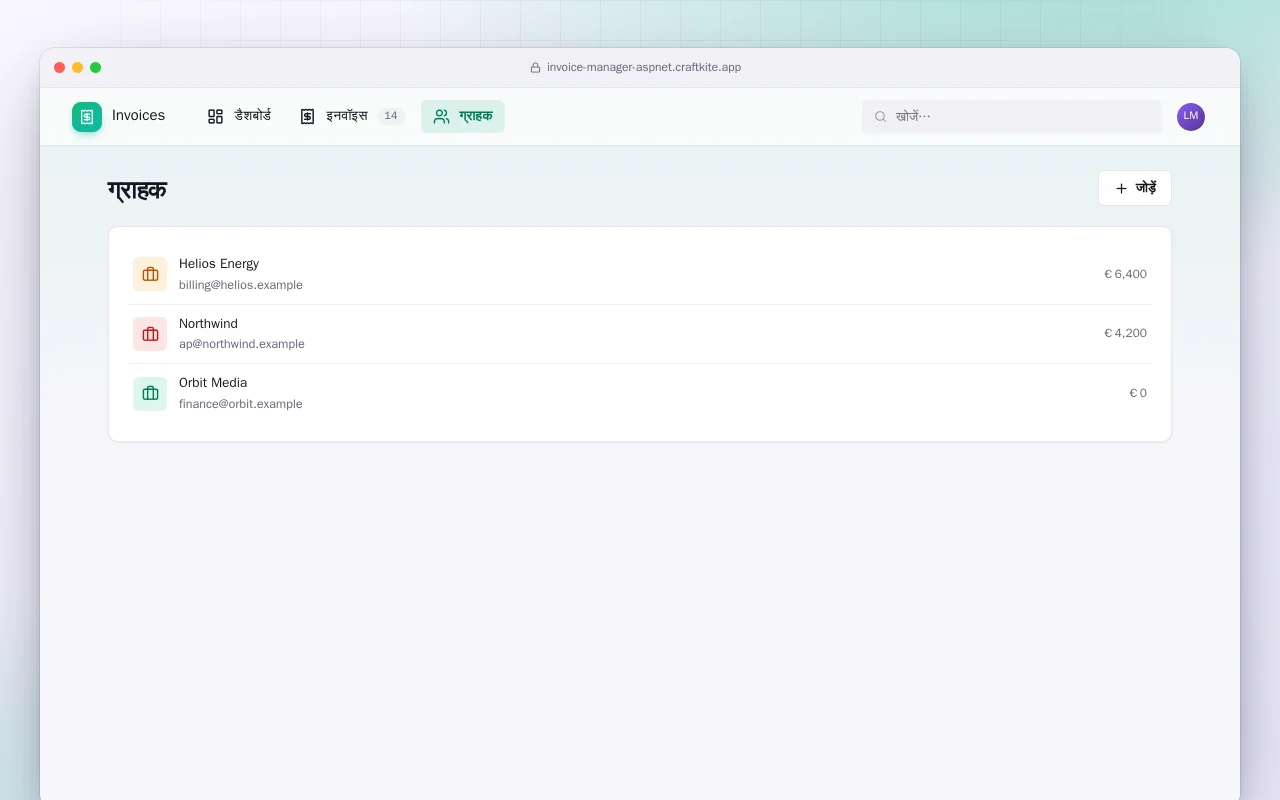Minimize the window with the yellow button
The width and height of the screenshot is (1280, 800).
click(x=78, y=68)
